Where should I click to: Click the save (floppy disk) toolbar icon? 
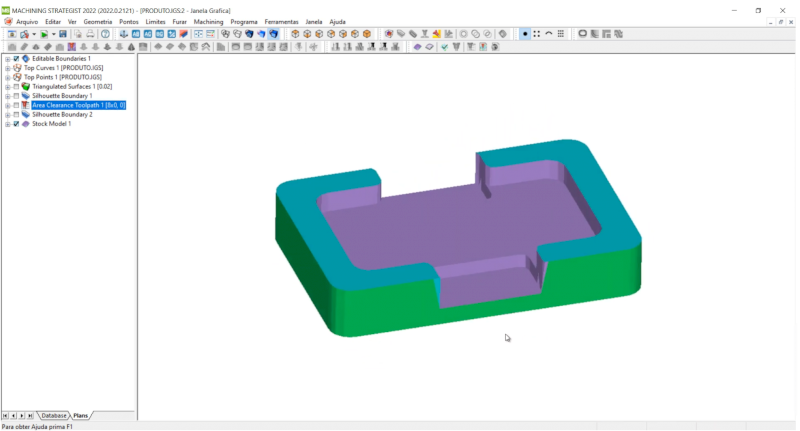tap(64, 34)
